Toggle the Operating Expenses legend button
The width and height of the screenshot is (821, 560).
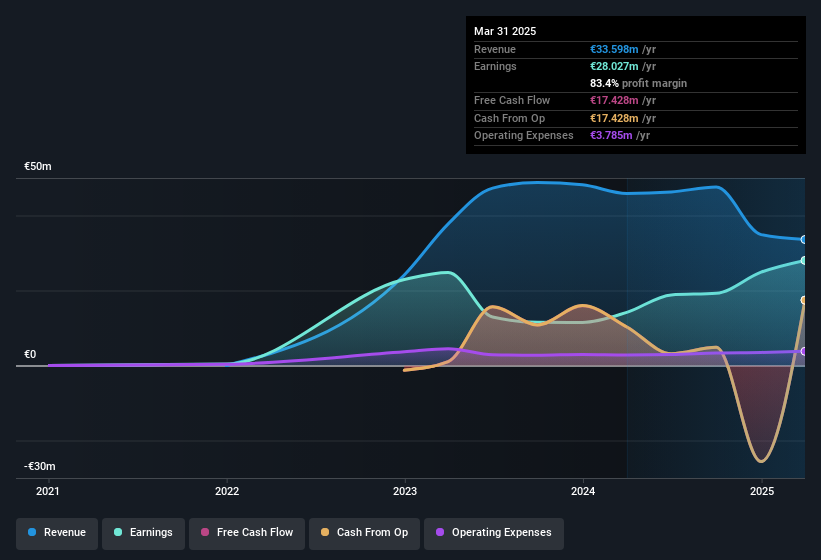click(494, 533)
